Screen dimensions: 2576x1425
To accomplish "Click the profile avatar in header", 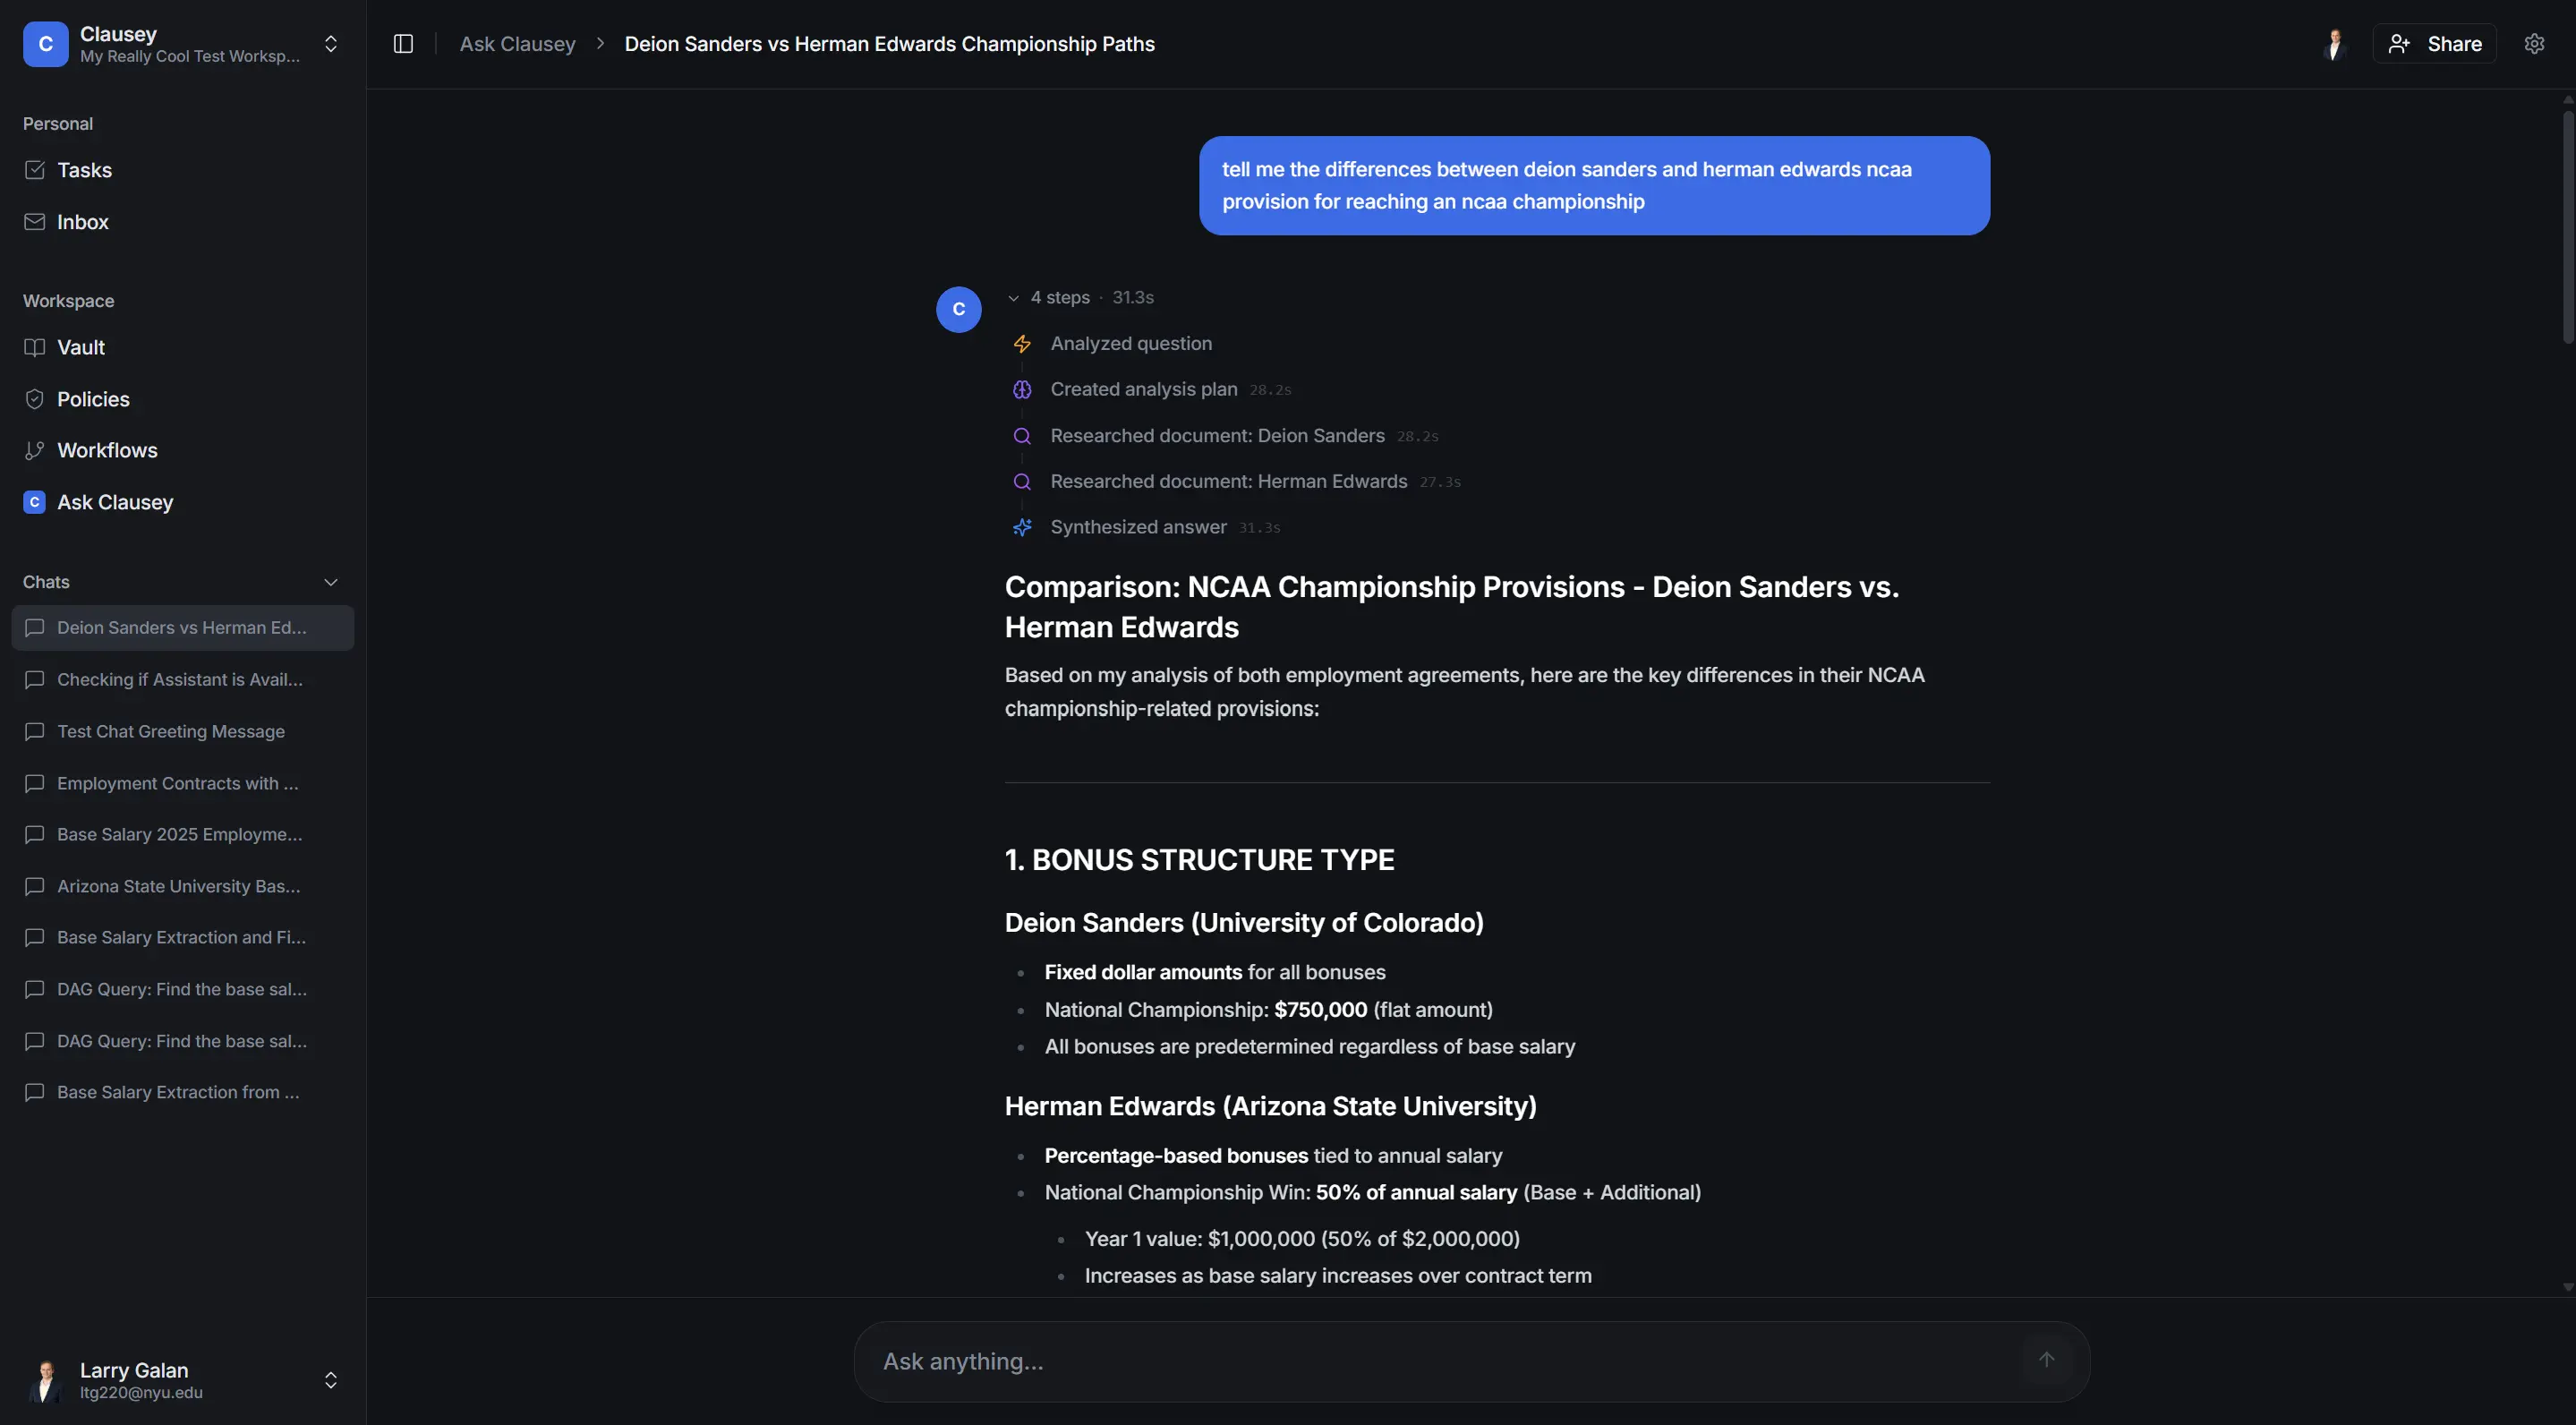I will point(2334,44).
